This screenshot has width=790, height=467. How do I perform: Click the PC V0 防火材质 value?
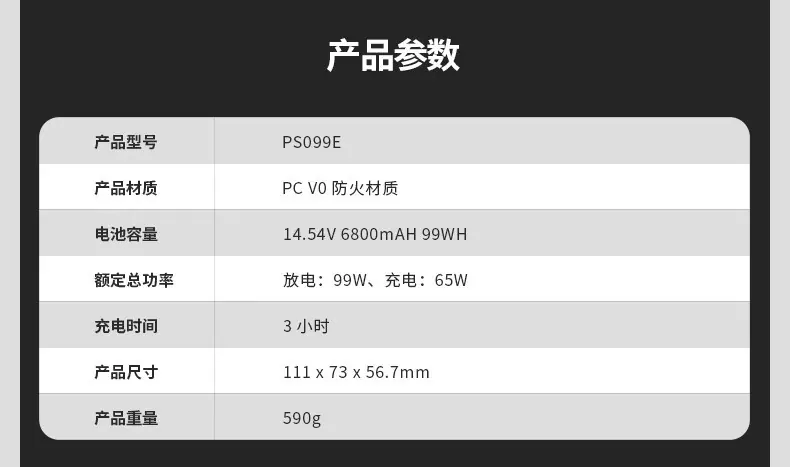point(340,188)
